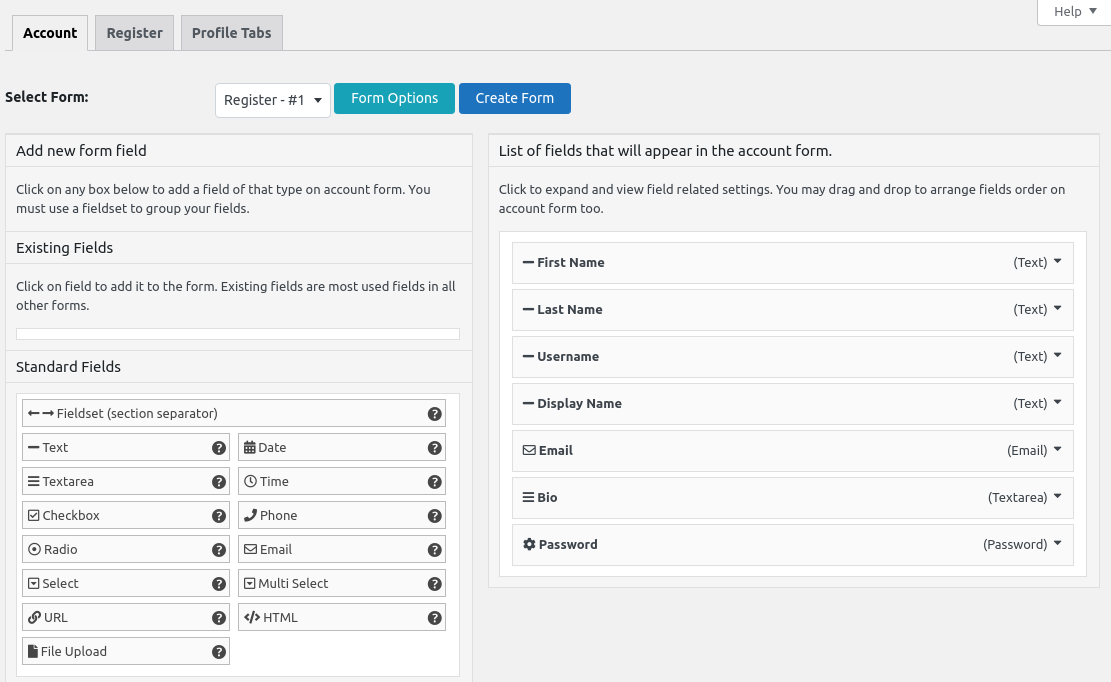Expand Email field settings arrow

(x=1057, y=449)
